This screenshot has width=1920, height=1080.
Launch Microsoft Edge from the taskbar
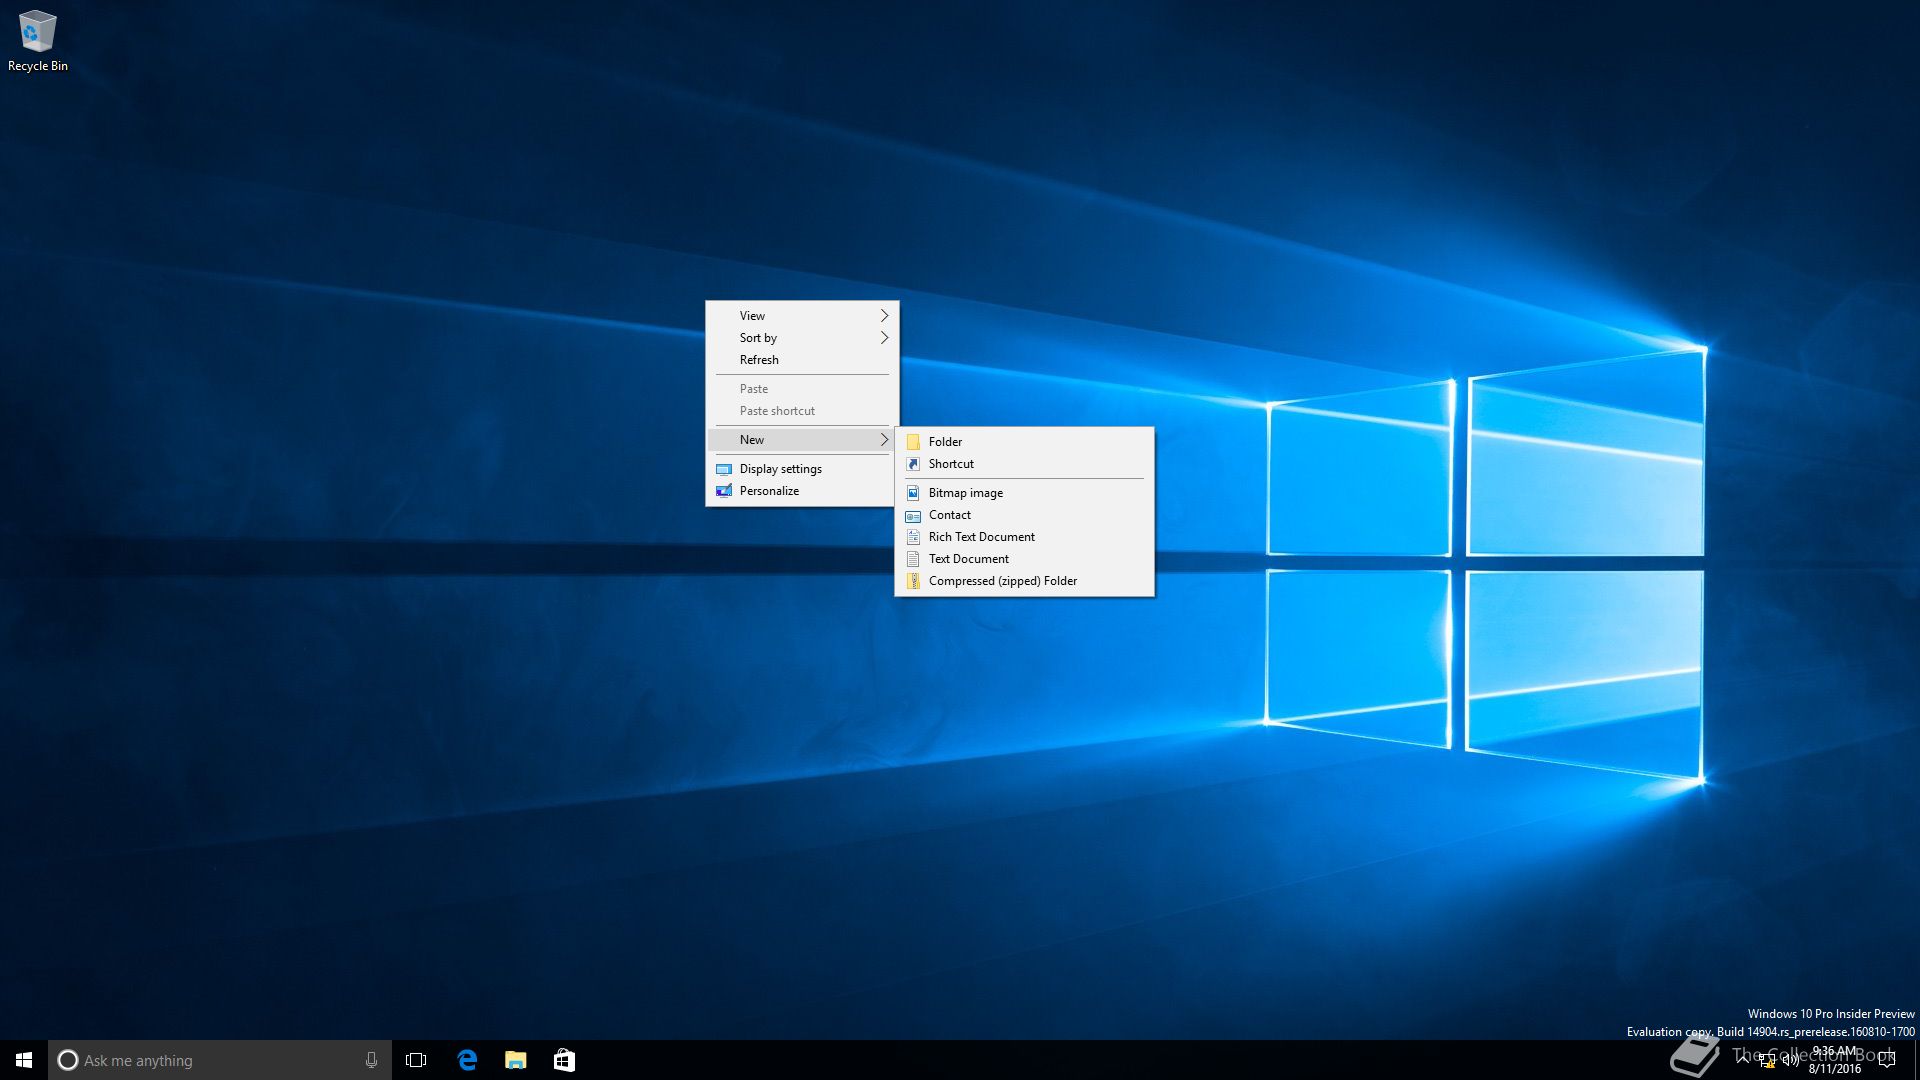[467, 1060]
